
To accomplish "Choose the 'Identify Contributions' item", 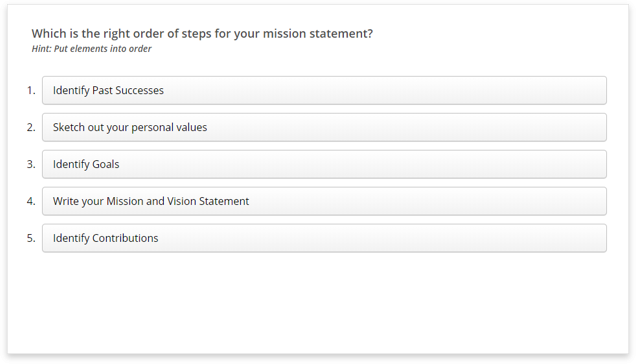I will coord(324,238).
